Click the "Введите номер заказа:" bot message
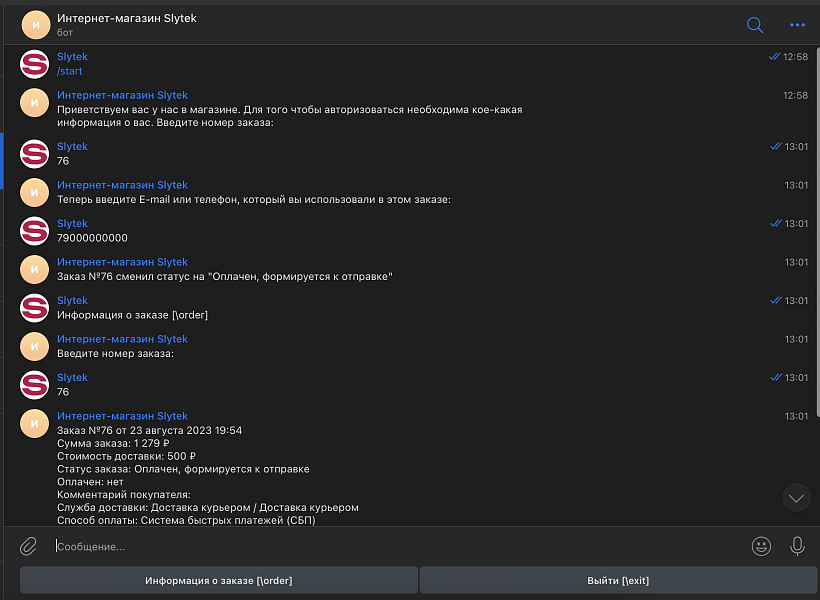This screenshot has width=820, height=600. tap(115, 353)
